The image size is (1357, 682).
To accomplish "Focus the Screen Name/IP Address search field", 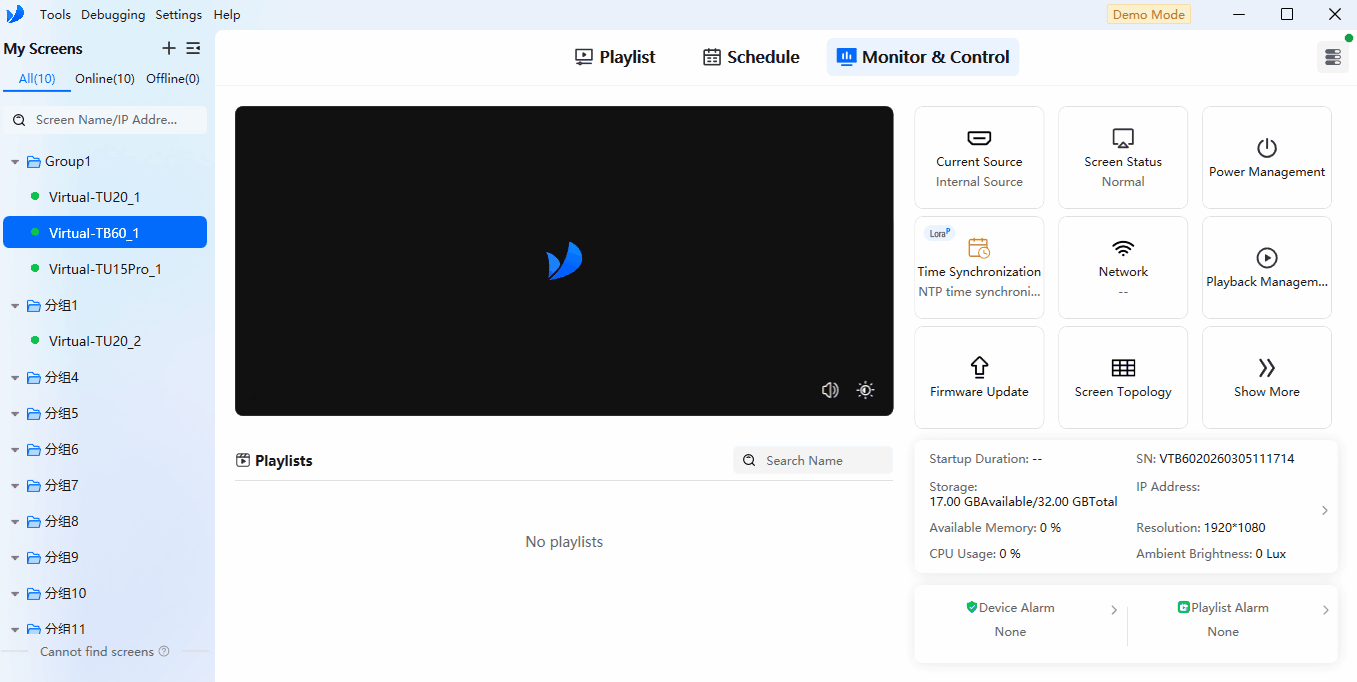I will click(x=105, y=120).
